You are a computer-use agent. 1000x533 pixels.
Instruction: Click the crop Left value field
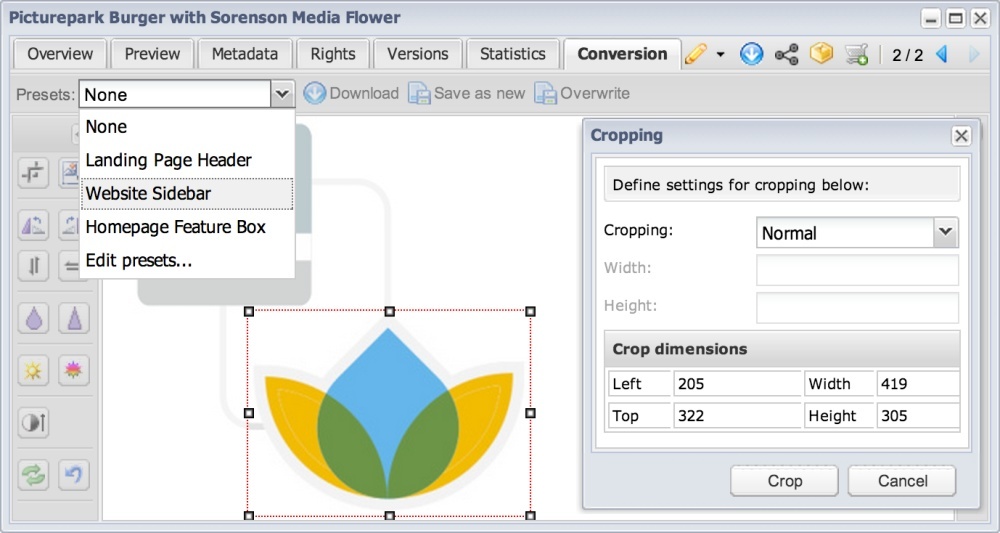(x=737, y=384)
